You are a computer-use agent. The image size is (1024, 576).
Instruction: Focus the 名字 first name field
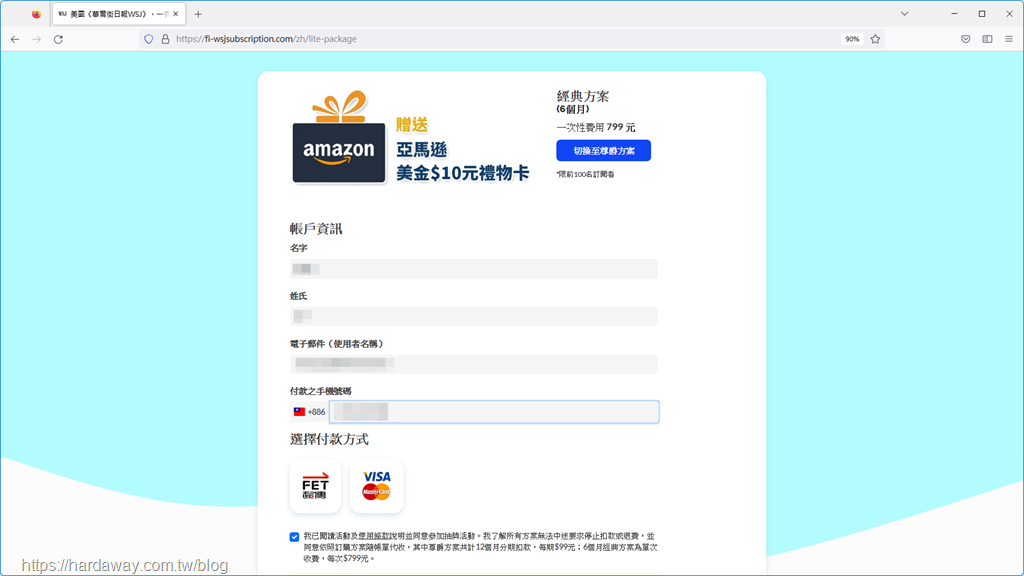[x=473, y=269]
